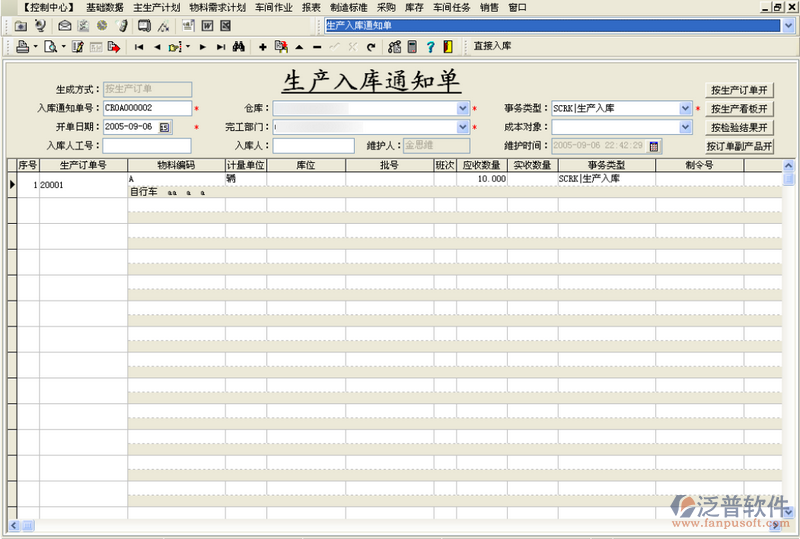Click the refresh/undo arrow icon
This screenshot has height=539, width=800.
tap(371, 46)
